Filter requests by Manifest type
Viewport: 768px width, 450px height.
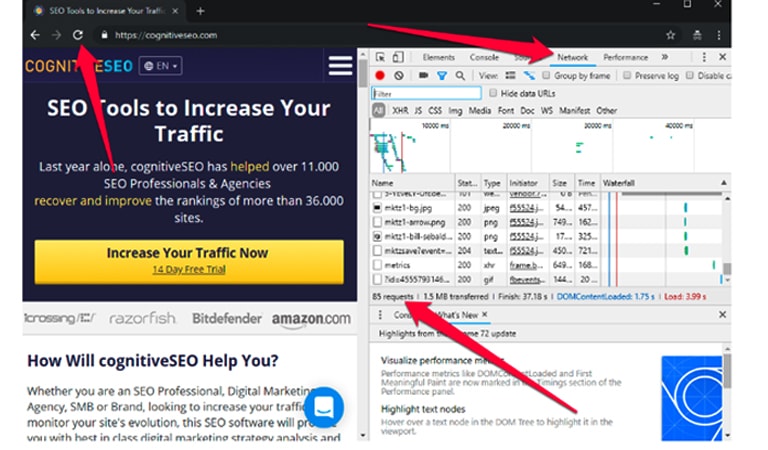(575, 111)
